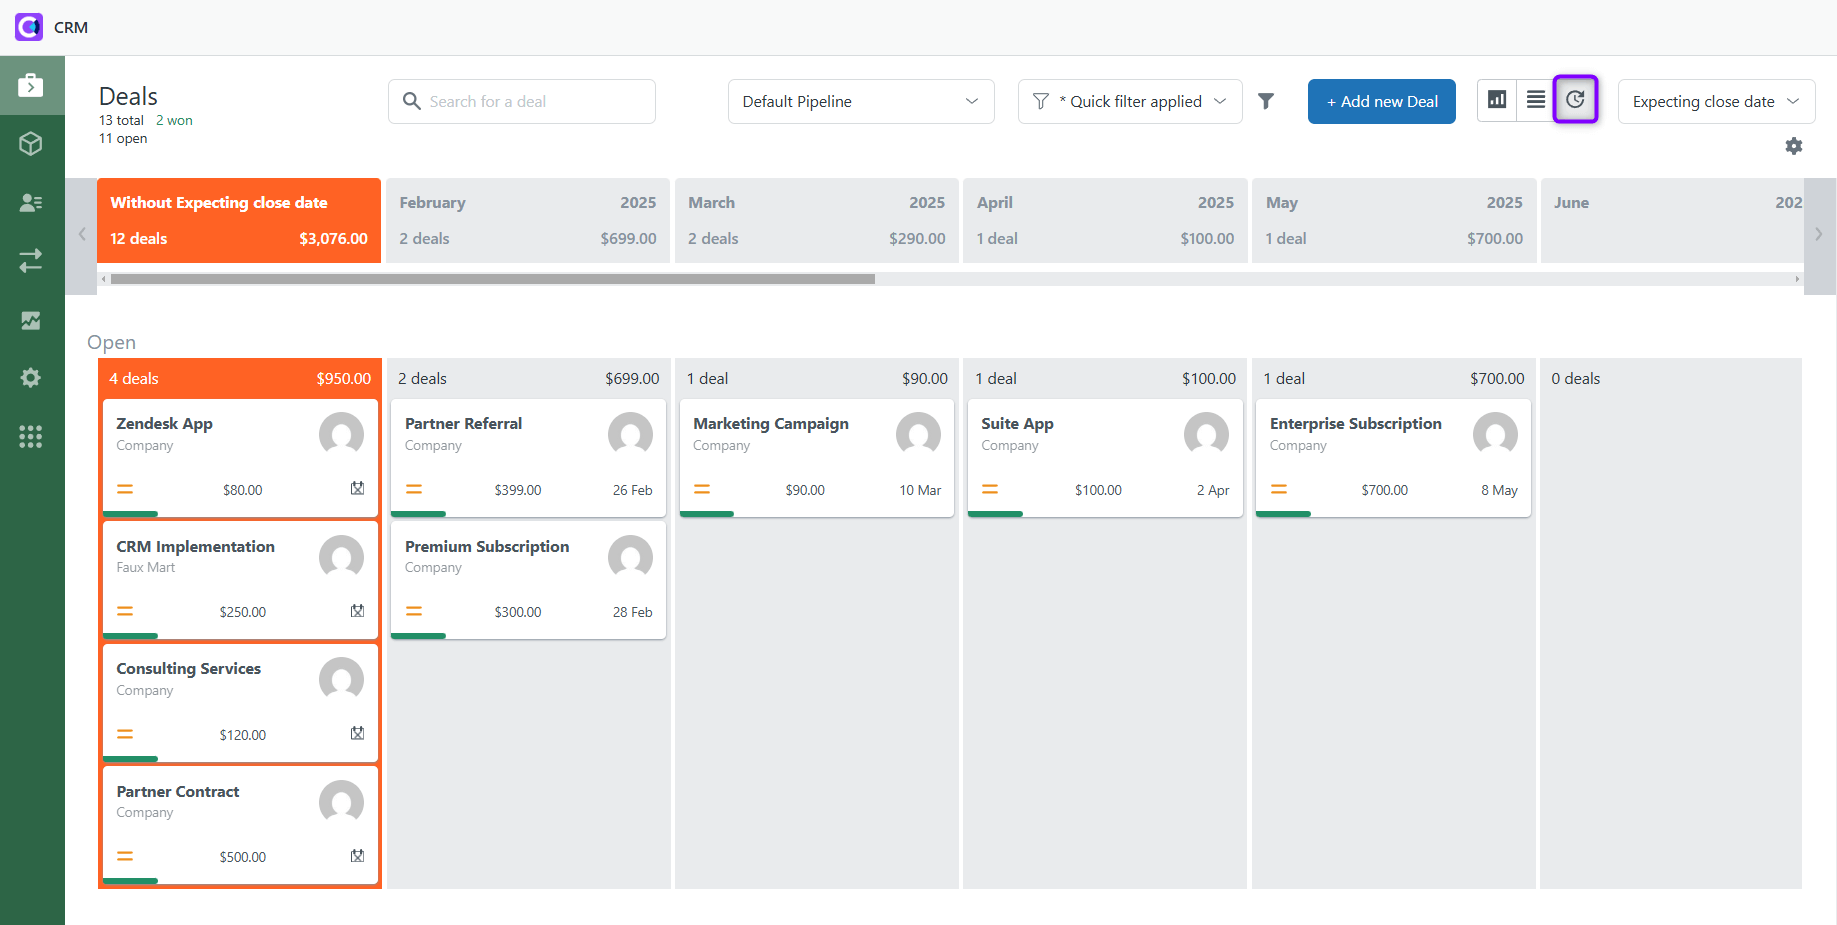The width and height of the screenshot is (1837, 925).
Task: Open the transfers section in the sidebar
Action: tap(31, 261)
